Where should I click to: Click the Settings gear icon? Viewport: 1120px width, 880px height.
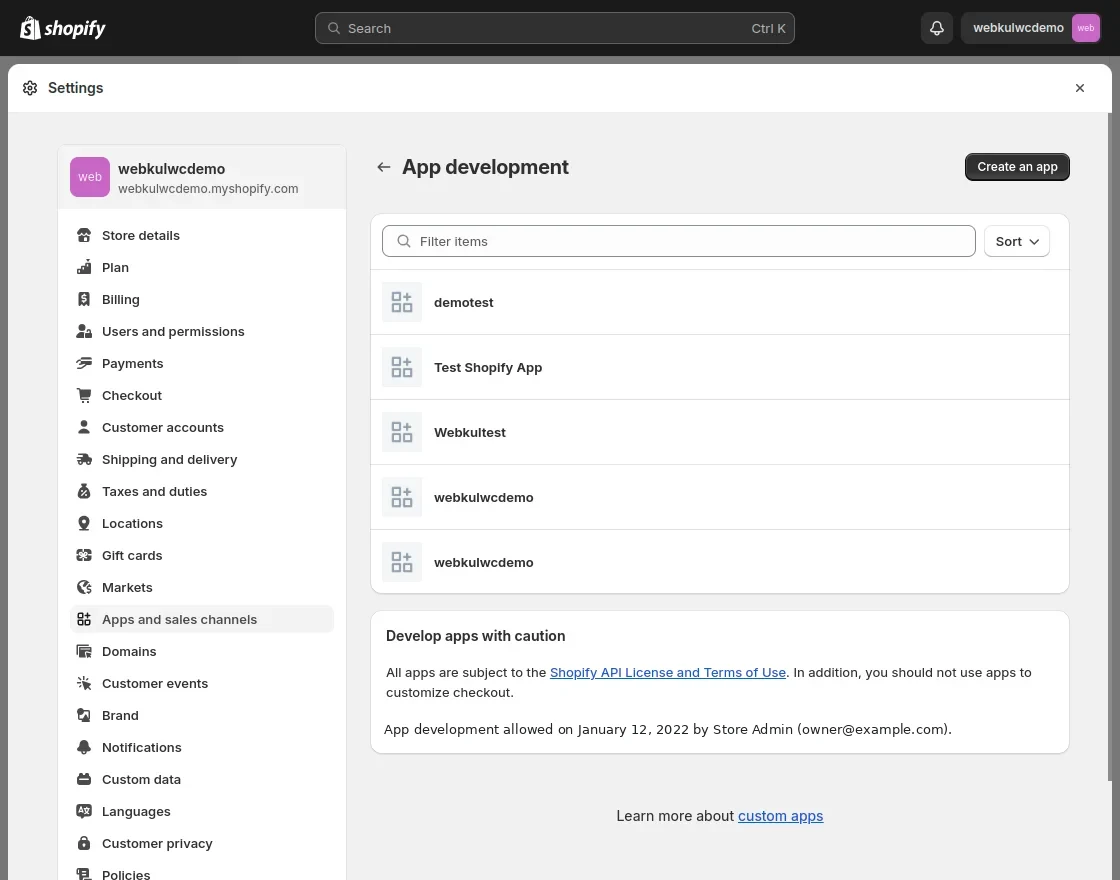coord(30,88)
